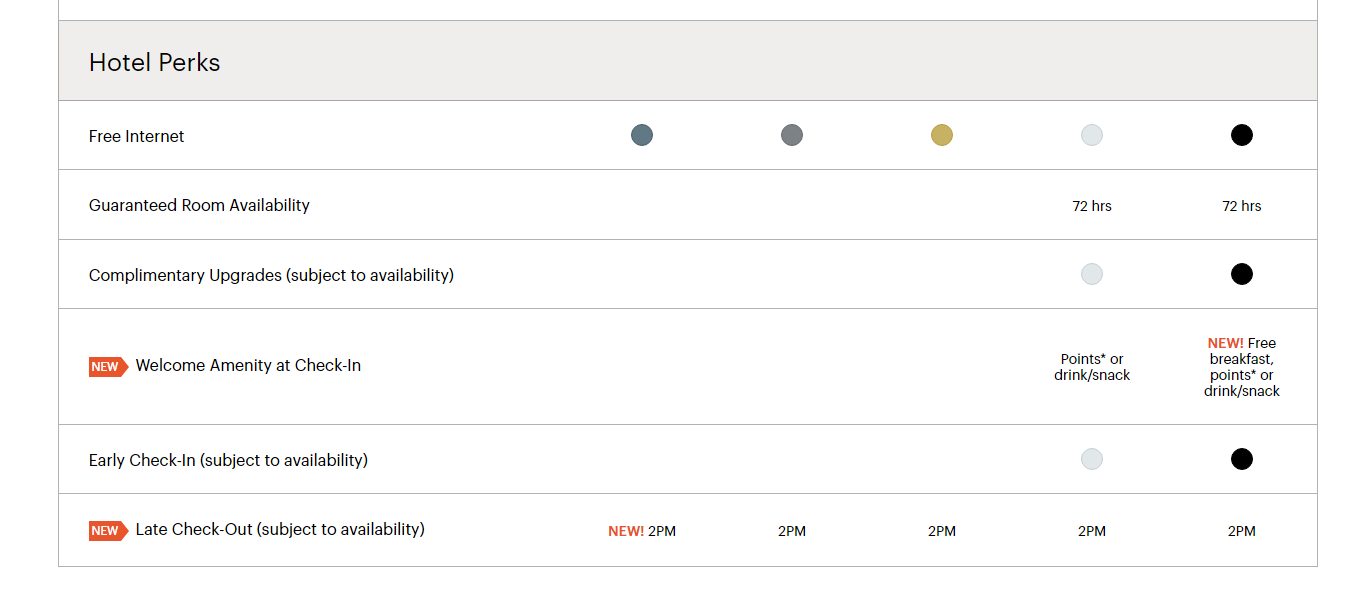Click the blue-gray dot in Free Internet row

642,135
